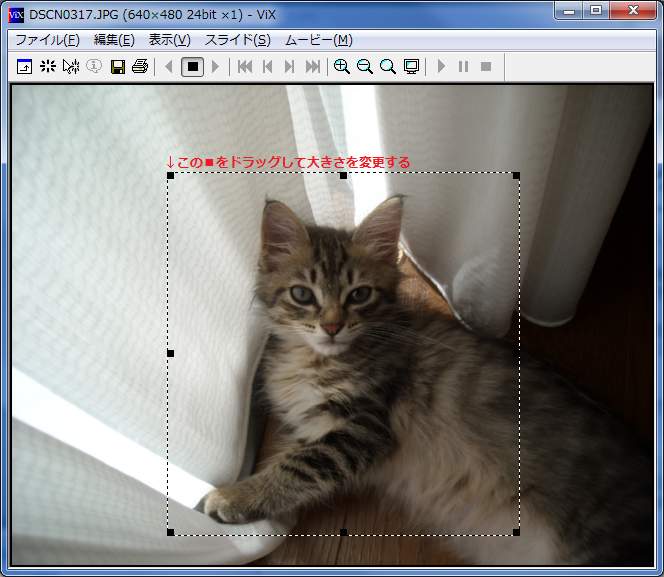Click the bottom-middle selection handle
Image resolution: width=664 pixels, height=577 pixels.
[343, 532]
